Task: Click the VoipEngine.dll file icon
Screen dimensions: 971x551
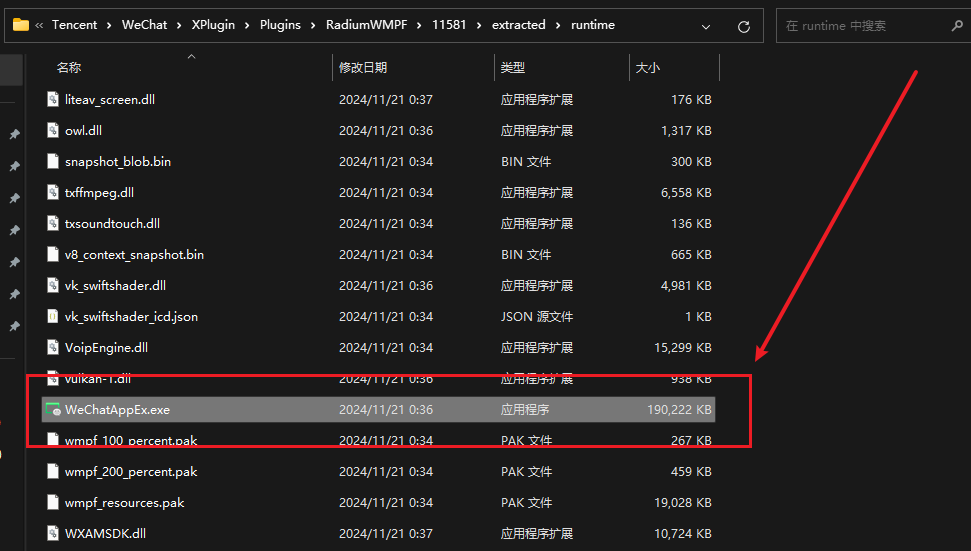Action: coord(53,347)
